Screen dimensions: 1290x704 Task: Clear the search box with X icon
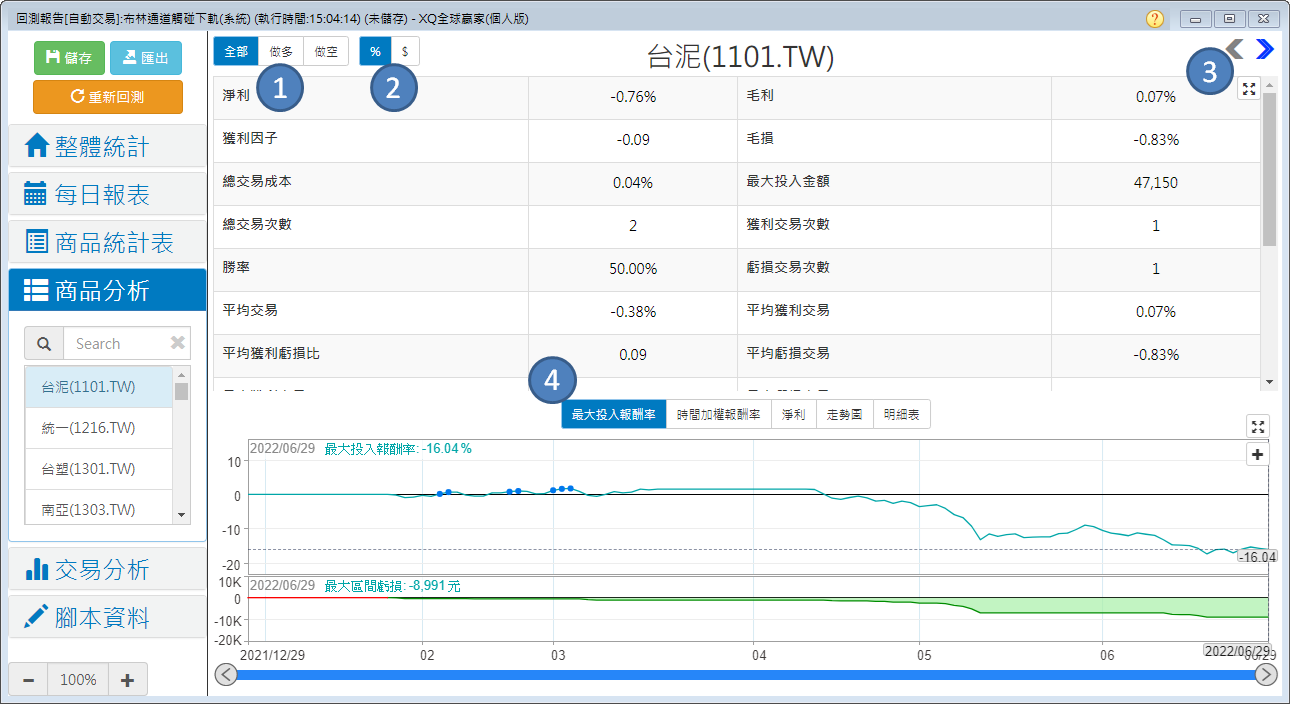pos(178,343)
